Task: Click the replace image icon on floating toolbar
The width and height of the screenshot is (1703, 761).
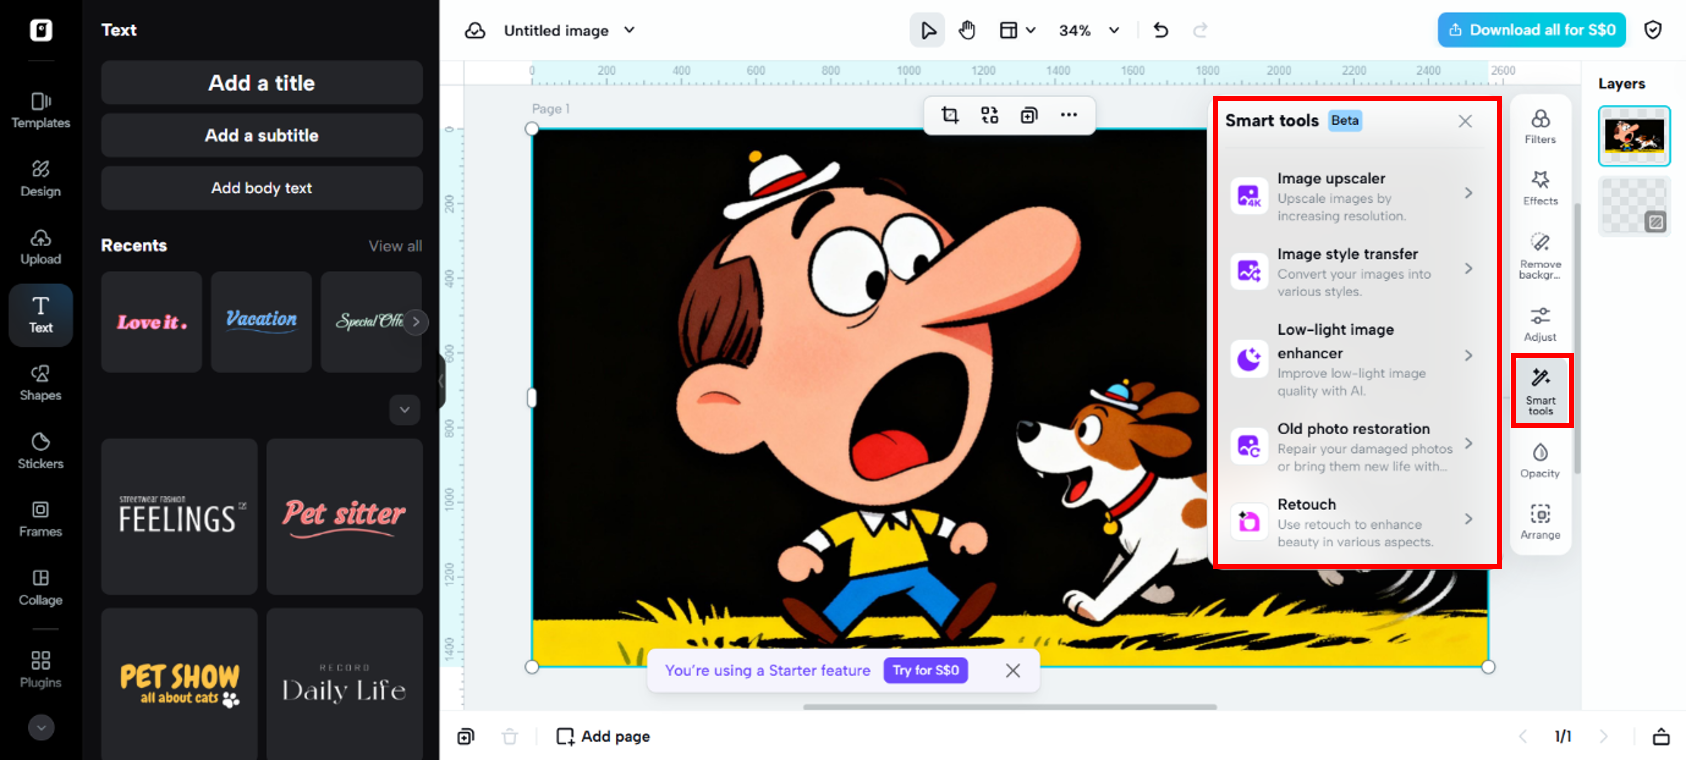Action: pos(990,115)
